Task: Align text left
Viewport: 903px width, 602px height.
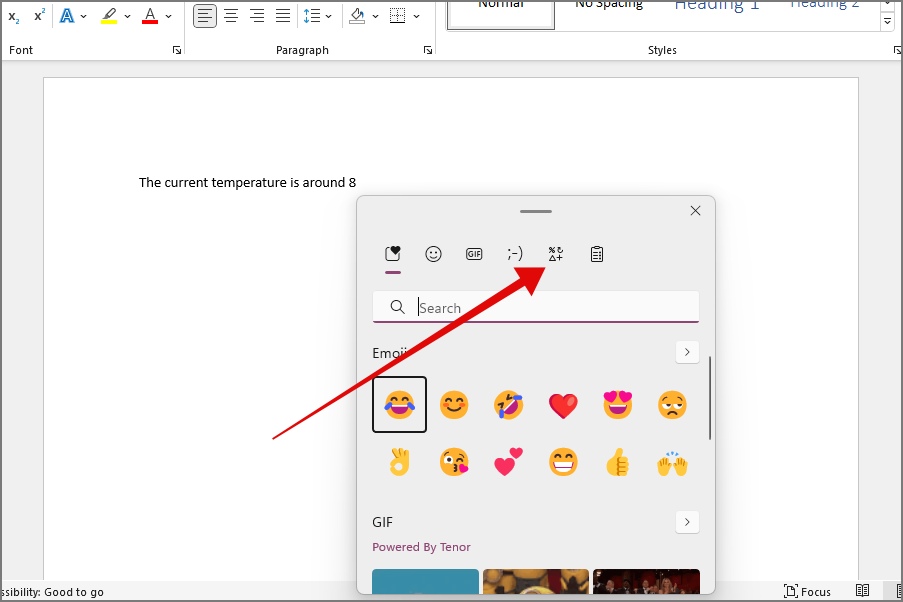Action: click(205, 16)
